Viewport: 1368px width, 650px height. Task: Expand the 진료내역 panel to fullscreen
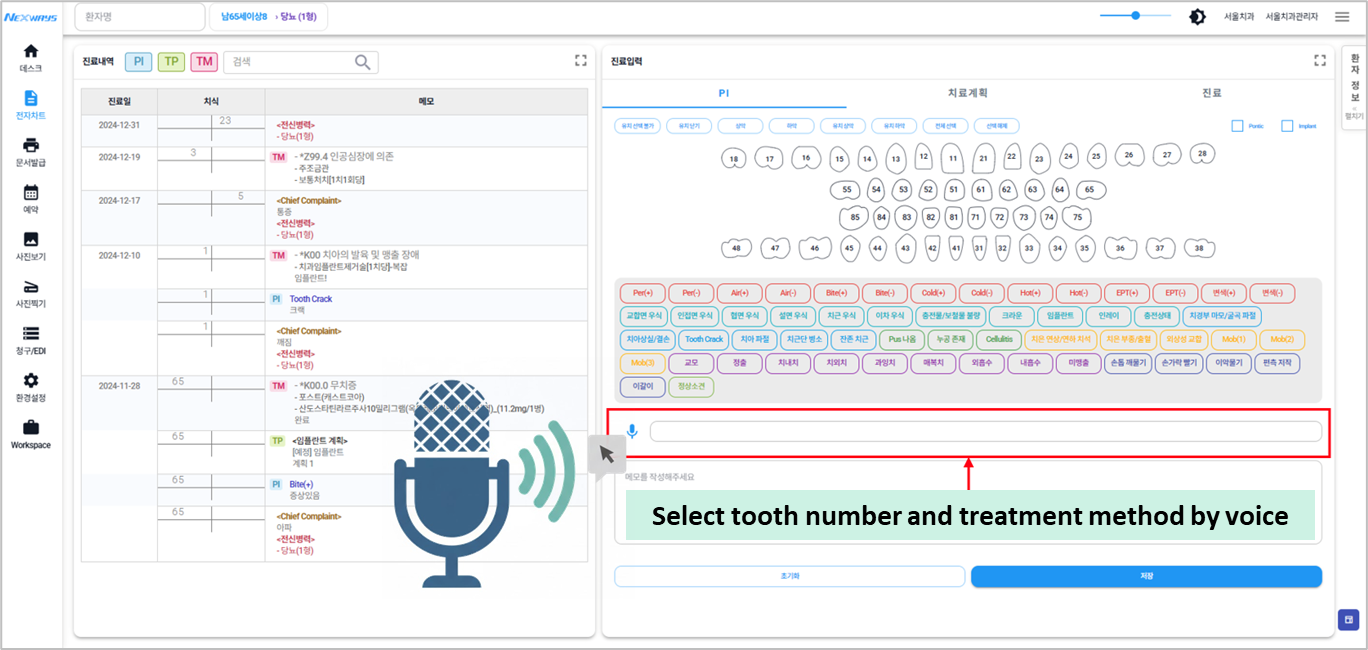click(580, 60)
